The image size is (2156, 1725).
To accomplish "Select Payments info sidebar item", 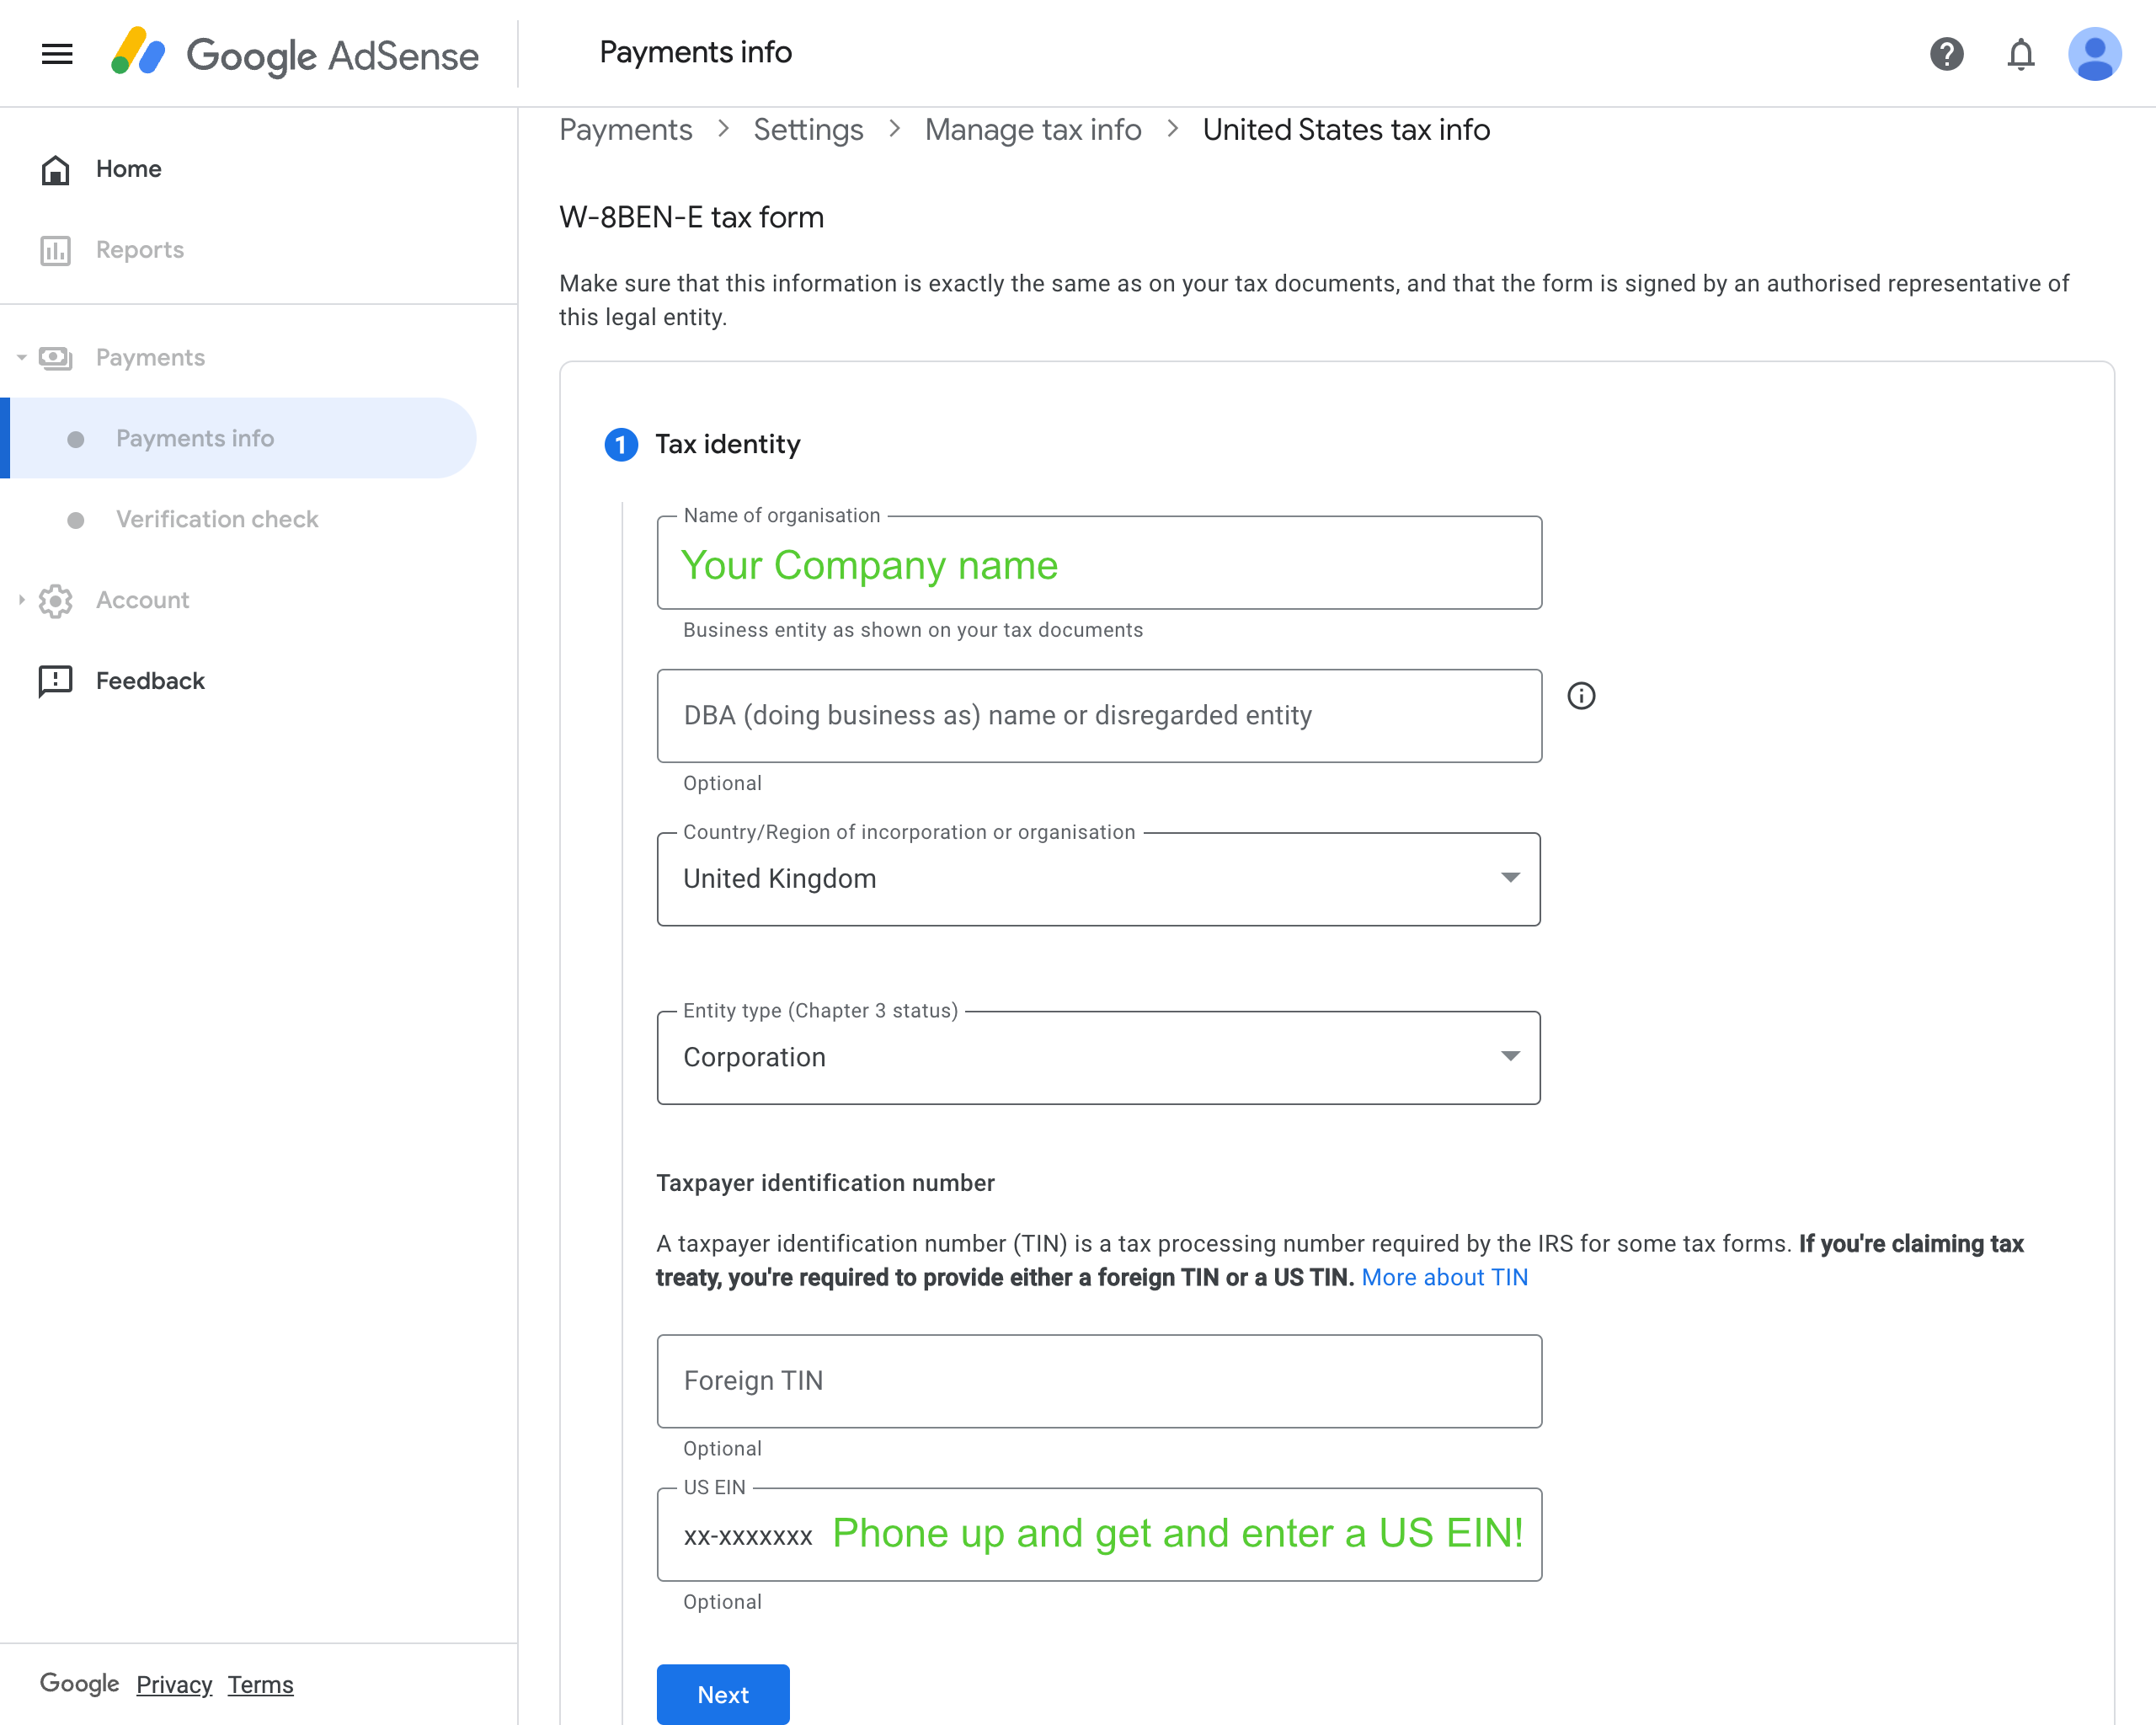I will pos(195,438).
